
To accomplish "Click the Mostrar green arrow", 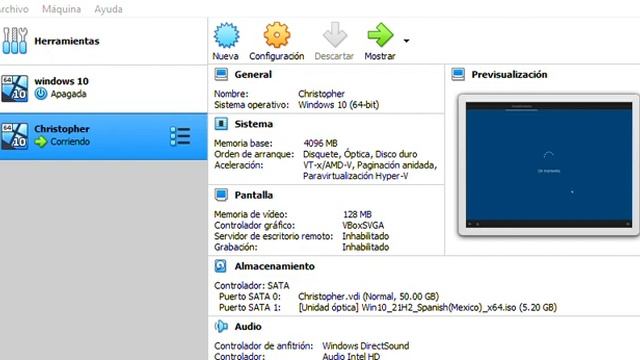I will point(380,35).
